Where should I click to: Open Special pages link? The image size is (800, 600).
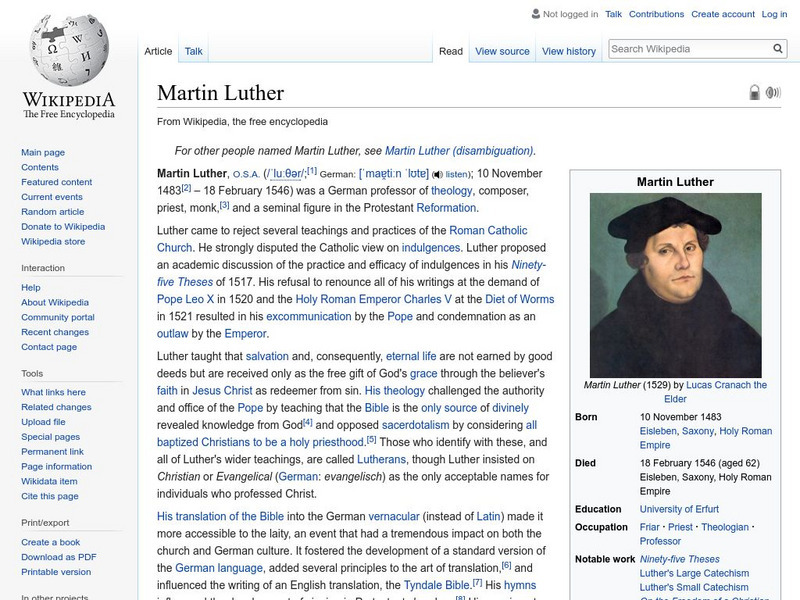pyautogui.click(x=51, y=436)
